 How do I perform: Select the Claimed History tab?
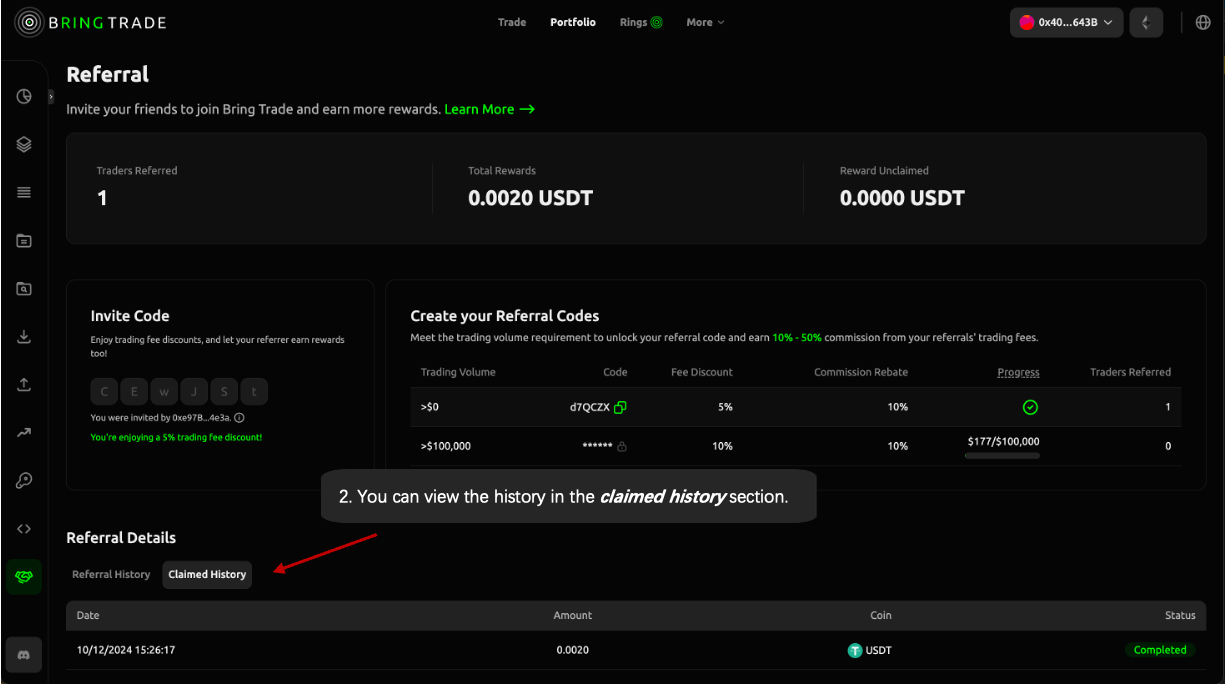(207, 574)
